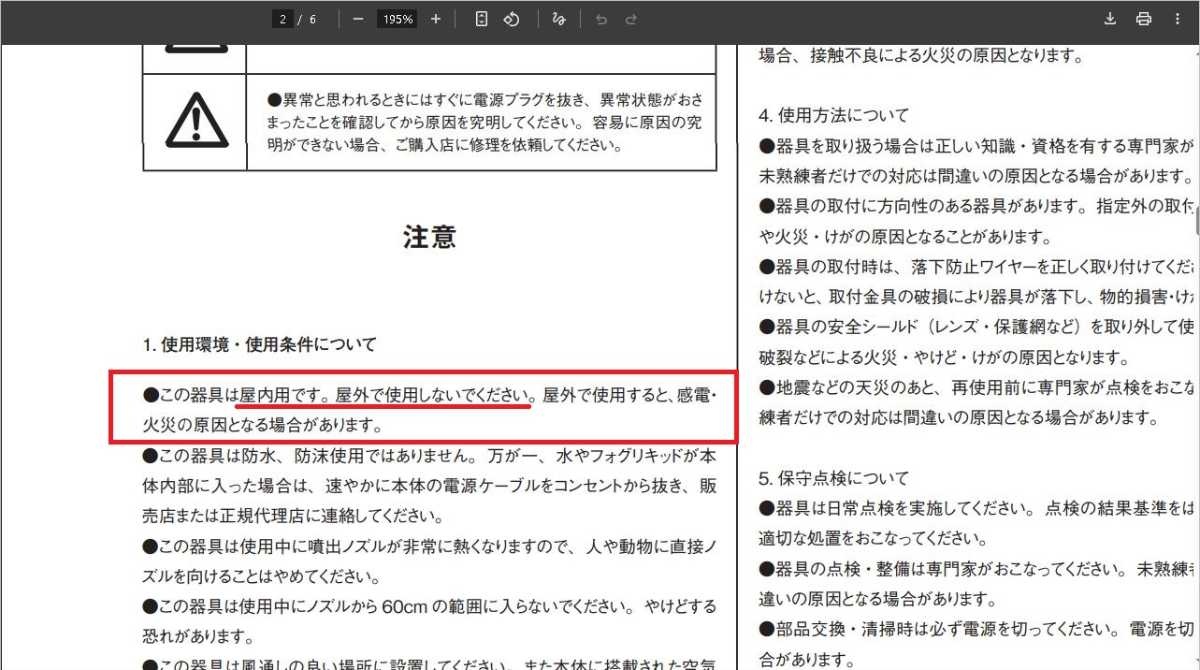The image size is (1200, 670).
Task: Enable the draw annotation tool
Action: coord(559,19)
